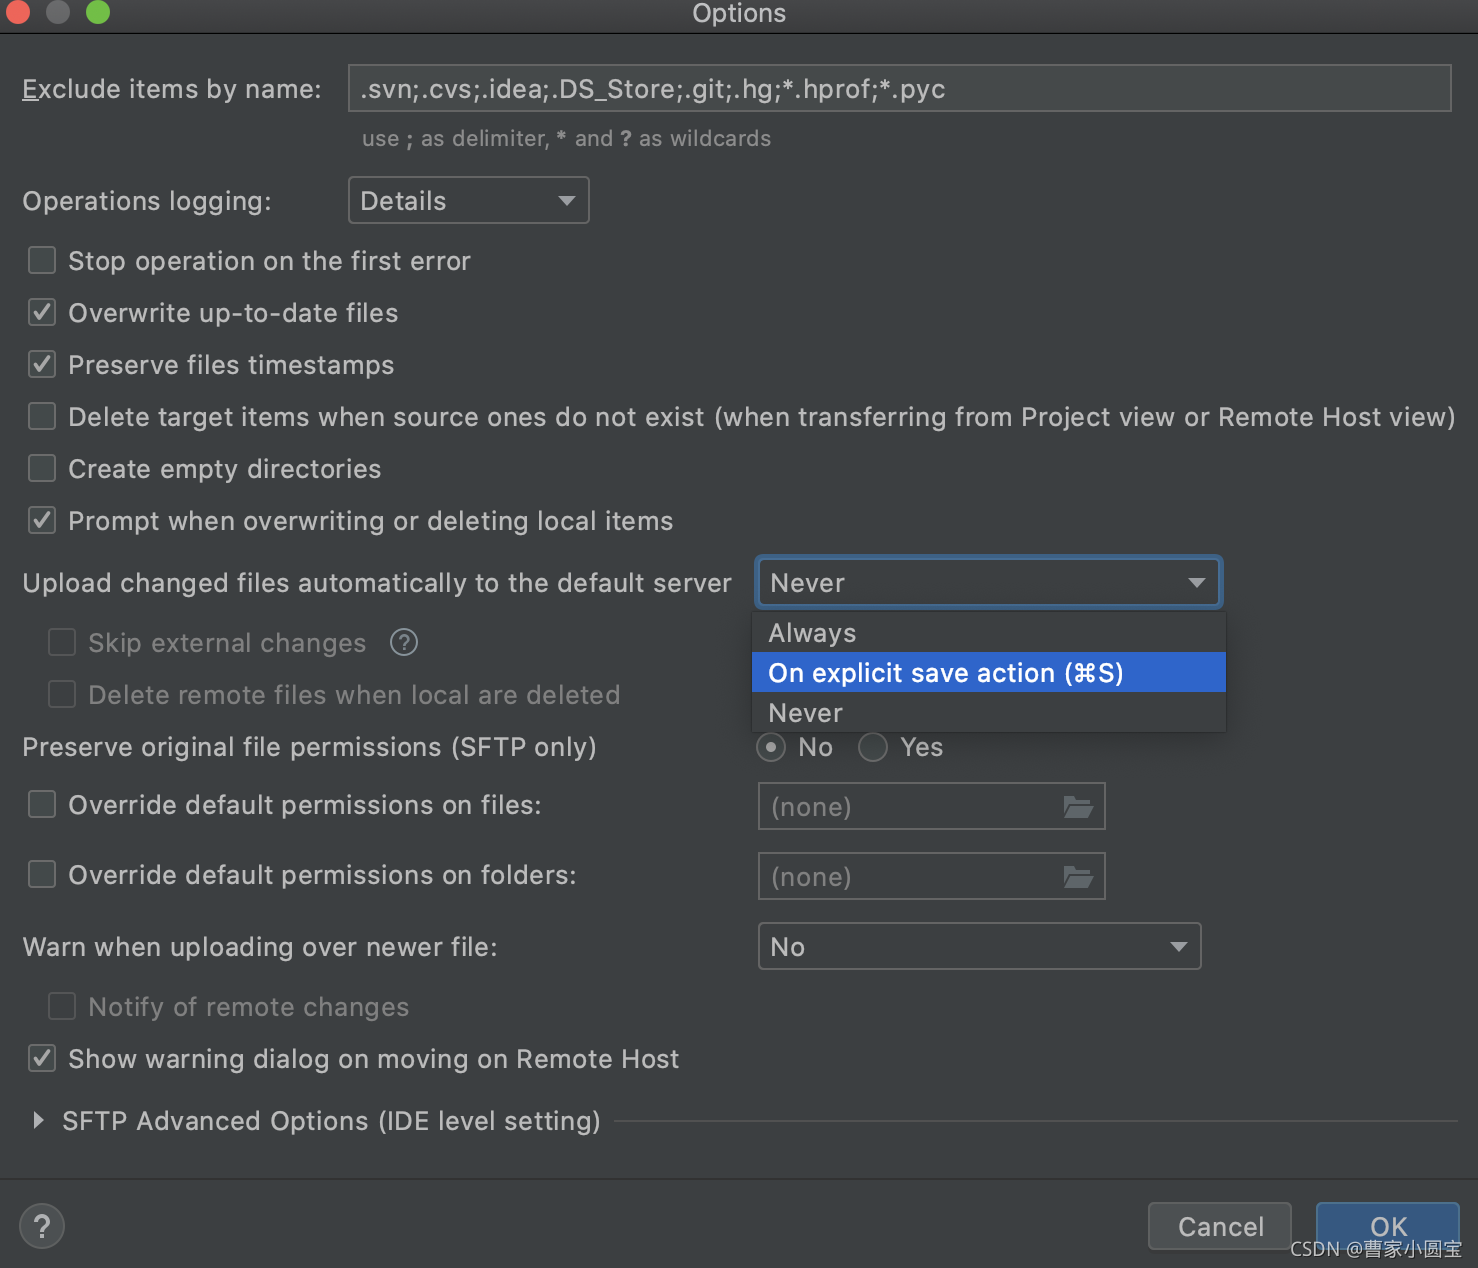The width and height of the screenshot is (1478, 1268).
Task: Select Yes for preserve file permissions
Action: click(x=873, y=747)
